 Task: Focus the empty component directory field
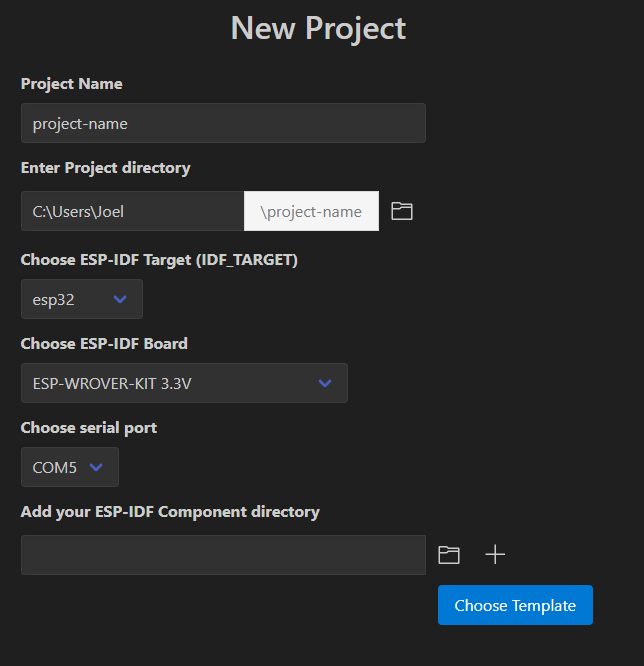223,555
